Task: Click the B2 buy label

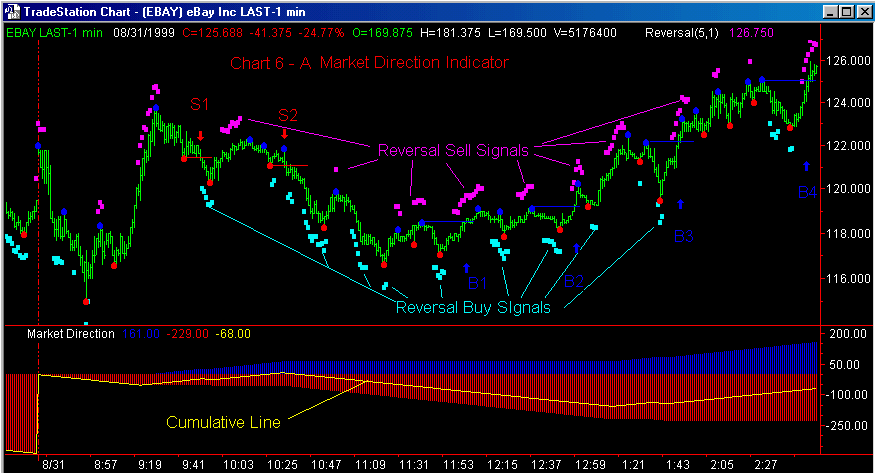Action: (x=574, y=281)
